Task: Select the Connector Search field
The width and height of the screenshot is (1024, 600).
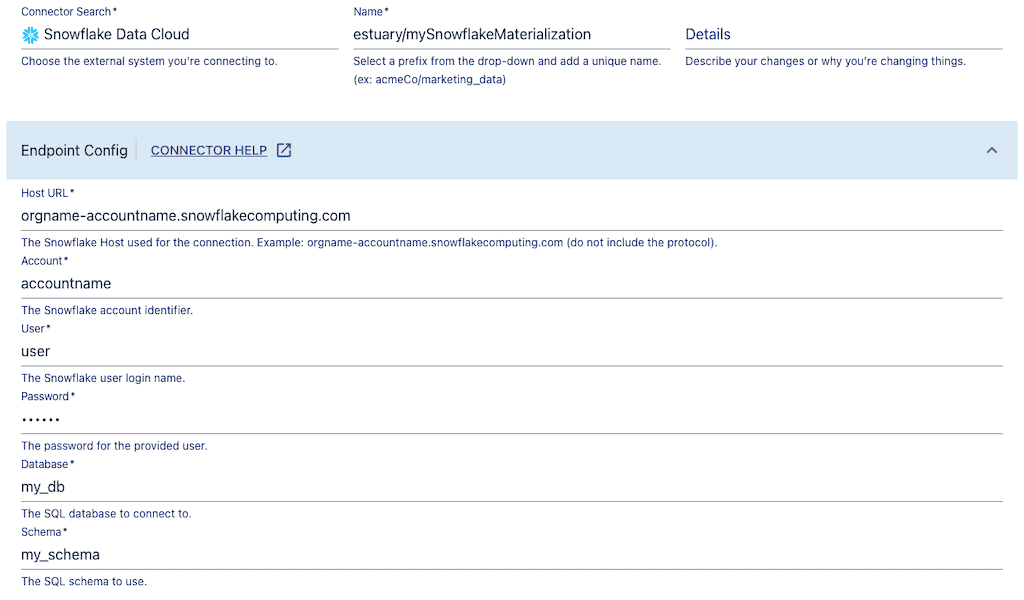Action: click(180, 35)
